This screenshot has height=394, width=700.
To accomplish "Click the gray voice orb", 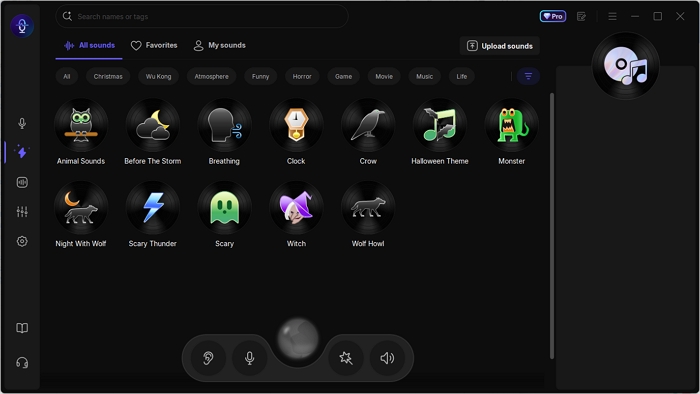I will pyautogui.click(x=298, y=339).
